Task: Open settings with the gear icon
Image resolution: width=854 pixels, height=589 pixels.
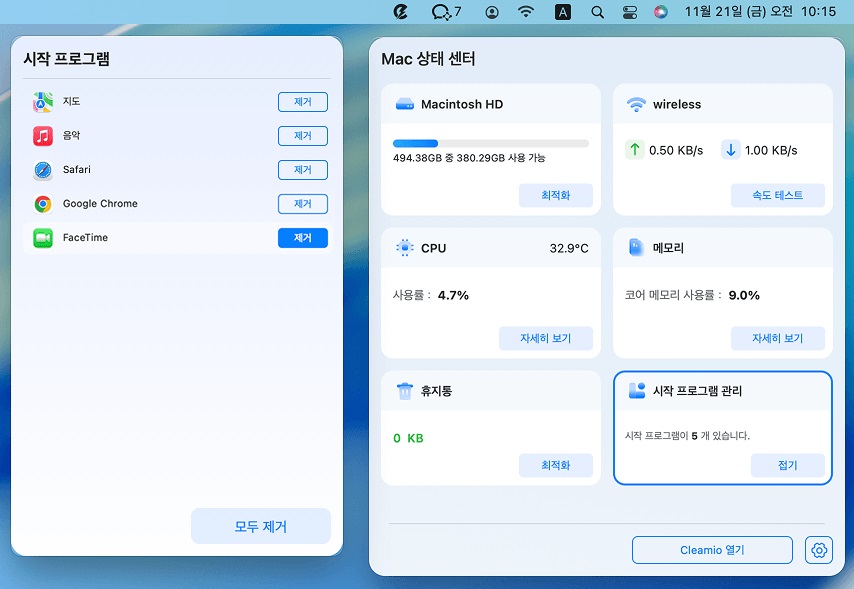Action: point(819,549)
